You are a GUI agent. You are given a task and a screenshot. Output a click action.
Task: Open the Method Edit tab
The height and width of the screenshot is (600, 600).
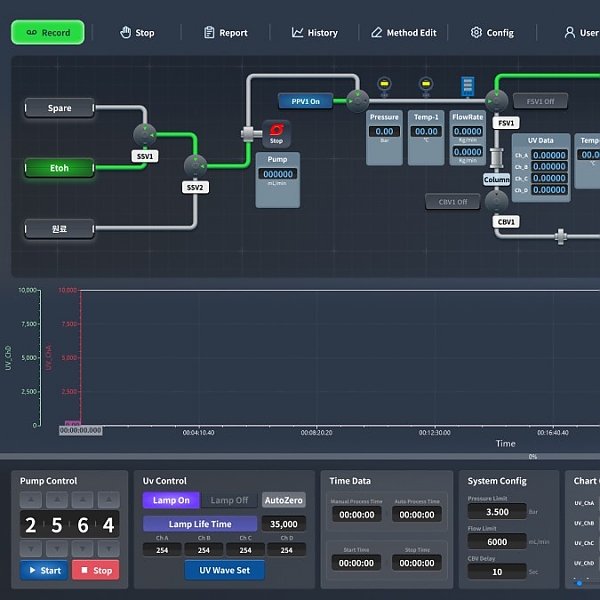pyautogui.click(x=403, y=33)
